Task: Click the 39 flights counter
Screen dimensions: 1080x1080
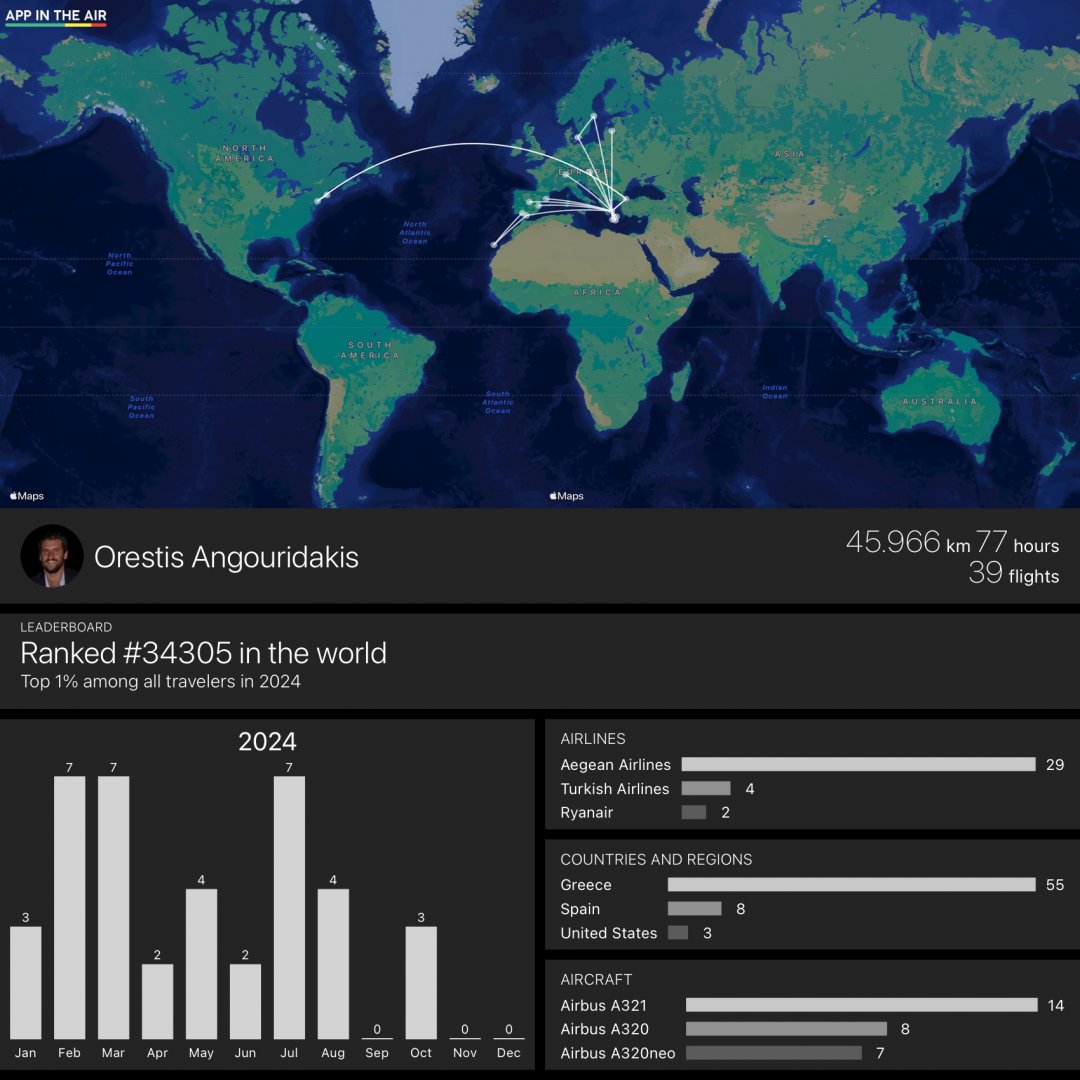Action: tap(1013, 573)
